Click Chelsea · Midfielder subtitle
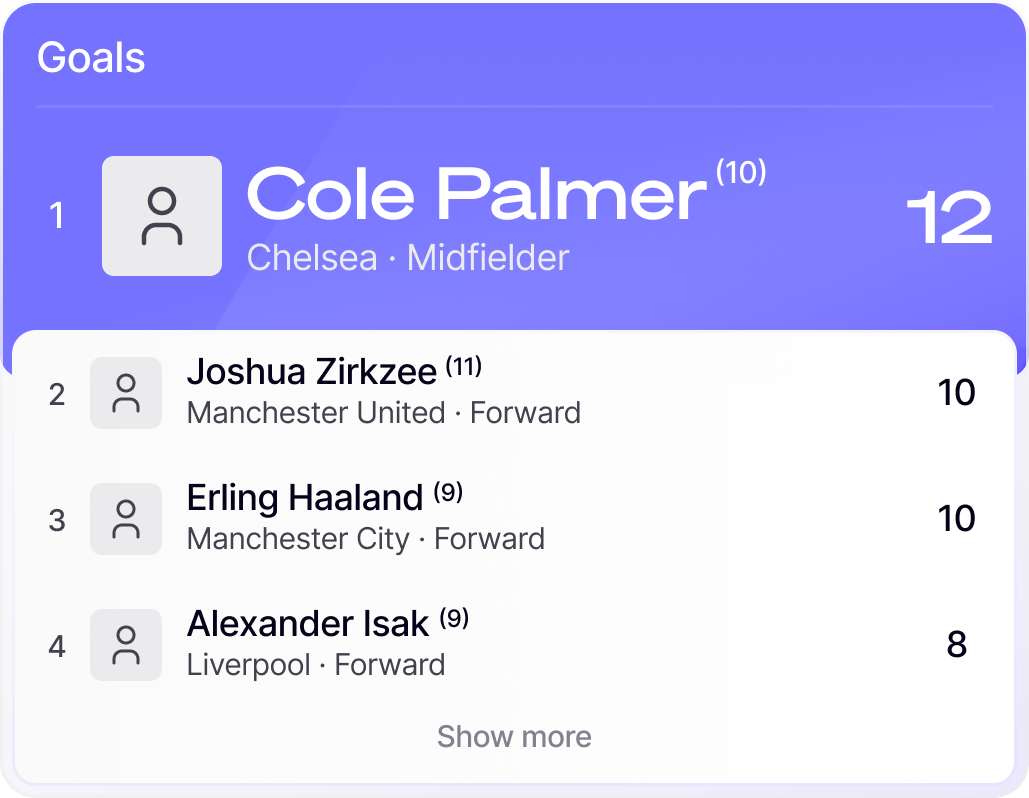This screenshot has width=1029, height=798. pos(407,258)
